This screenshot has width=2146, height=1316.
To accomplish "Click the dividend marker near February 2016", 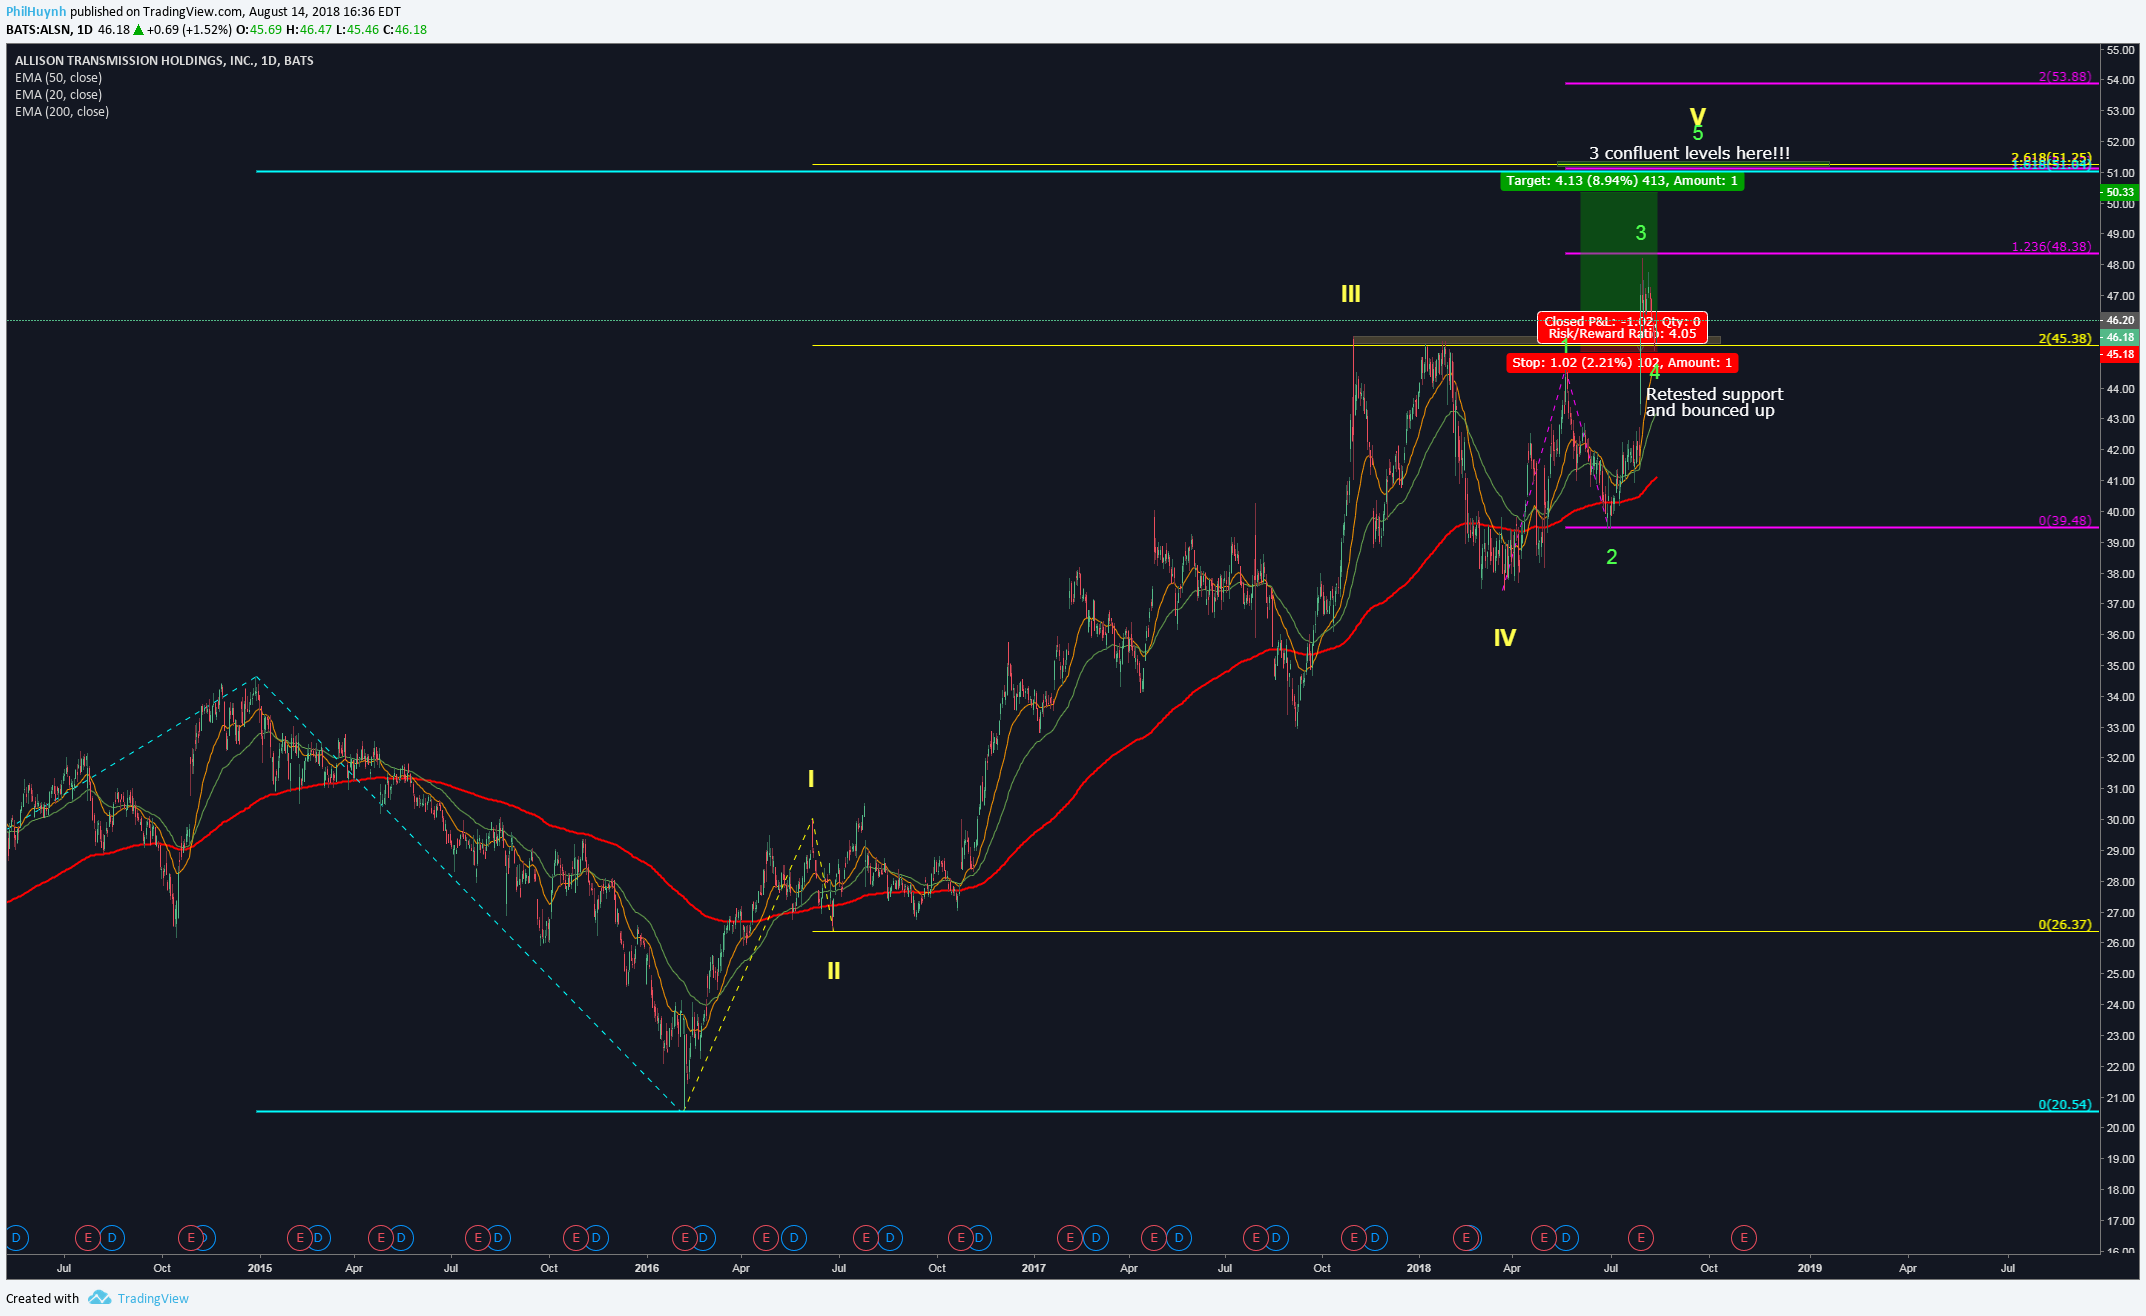I will [x=704, y=1238].
